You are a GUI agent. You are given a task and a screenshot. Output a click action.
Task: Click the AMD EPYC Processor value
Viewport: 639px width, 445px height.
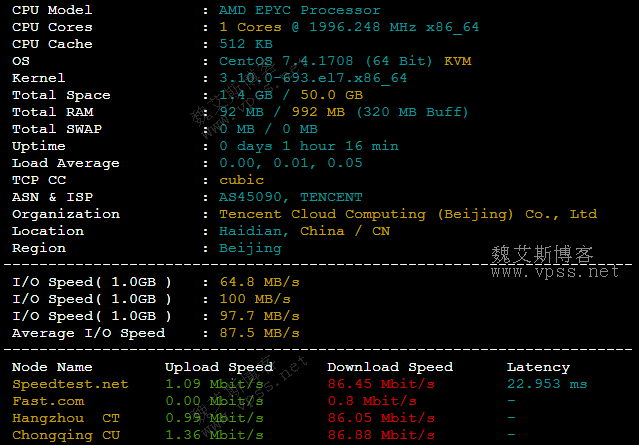[x=299, y=10]
